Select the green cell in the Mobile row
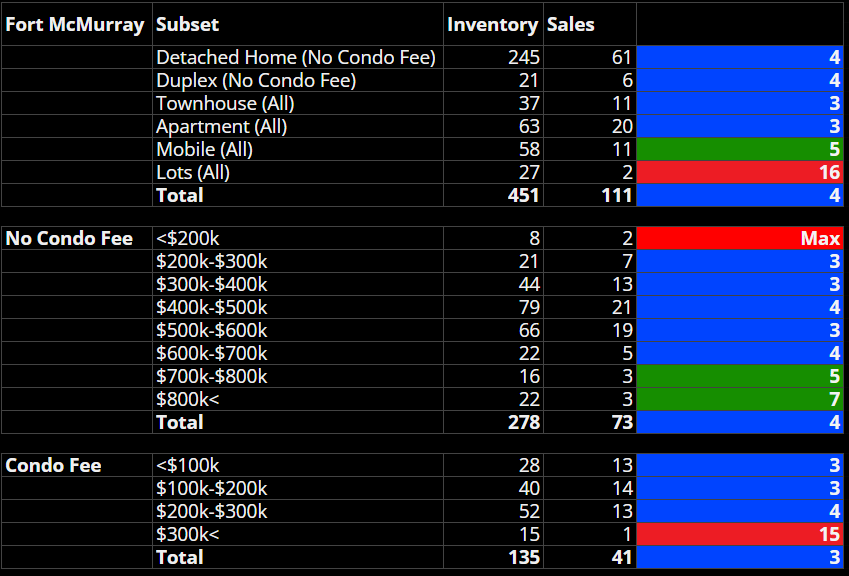Image resolution: width=849 pixels, height=576 pixels. 740,150
